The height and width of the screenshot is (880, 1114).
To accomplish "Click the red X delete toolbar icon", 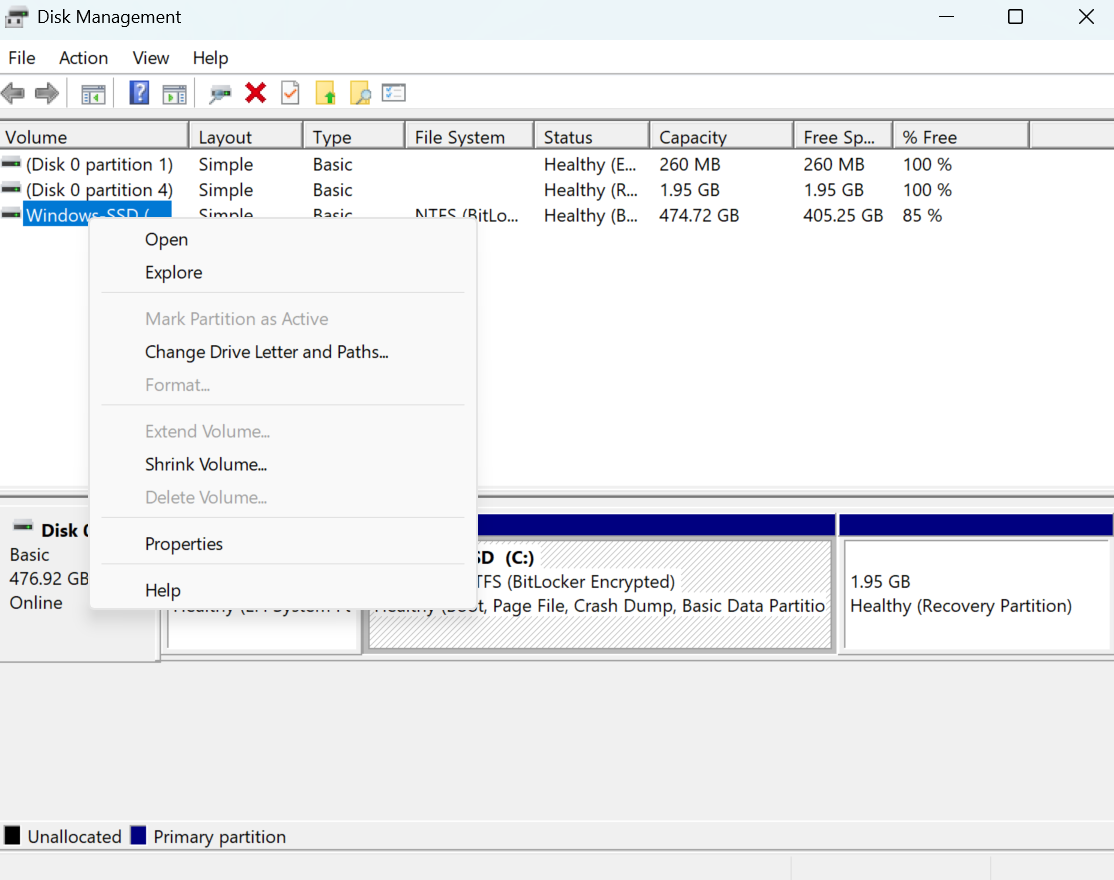I will coord(256,93).
